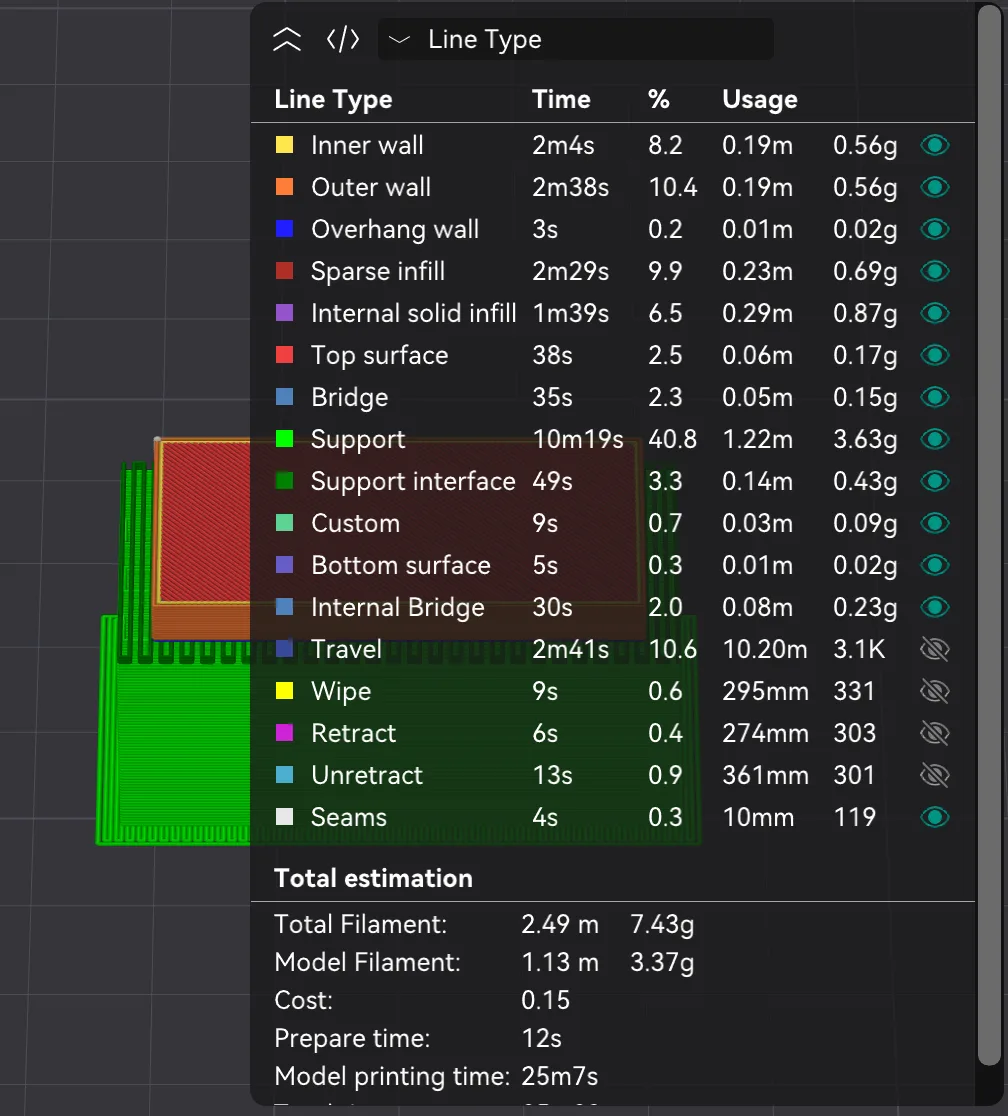Image resolution: width=1008 pixels, height=1116 pixels.
Task: Toggle Support interface visibility eye
Action: tap(935, 481)
